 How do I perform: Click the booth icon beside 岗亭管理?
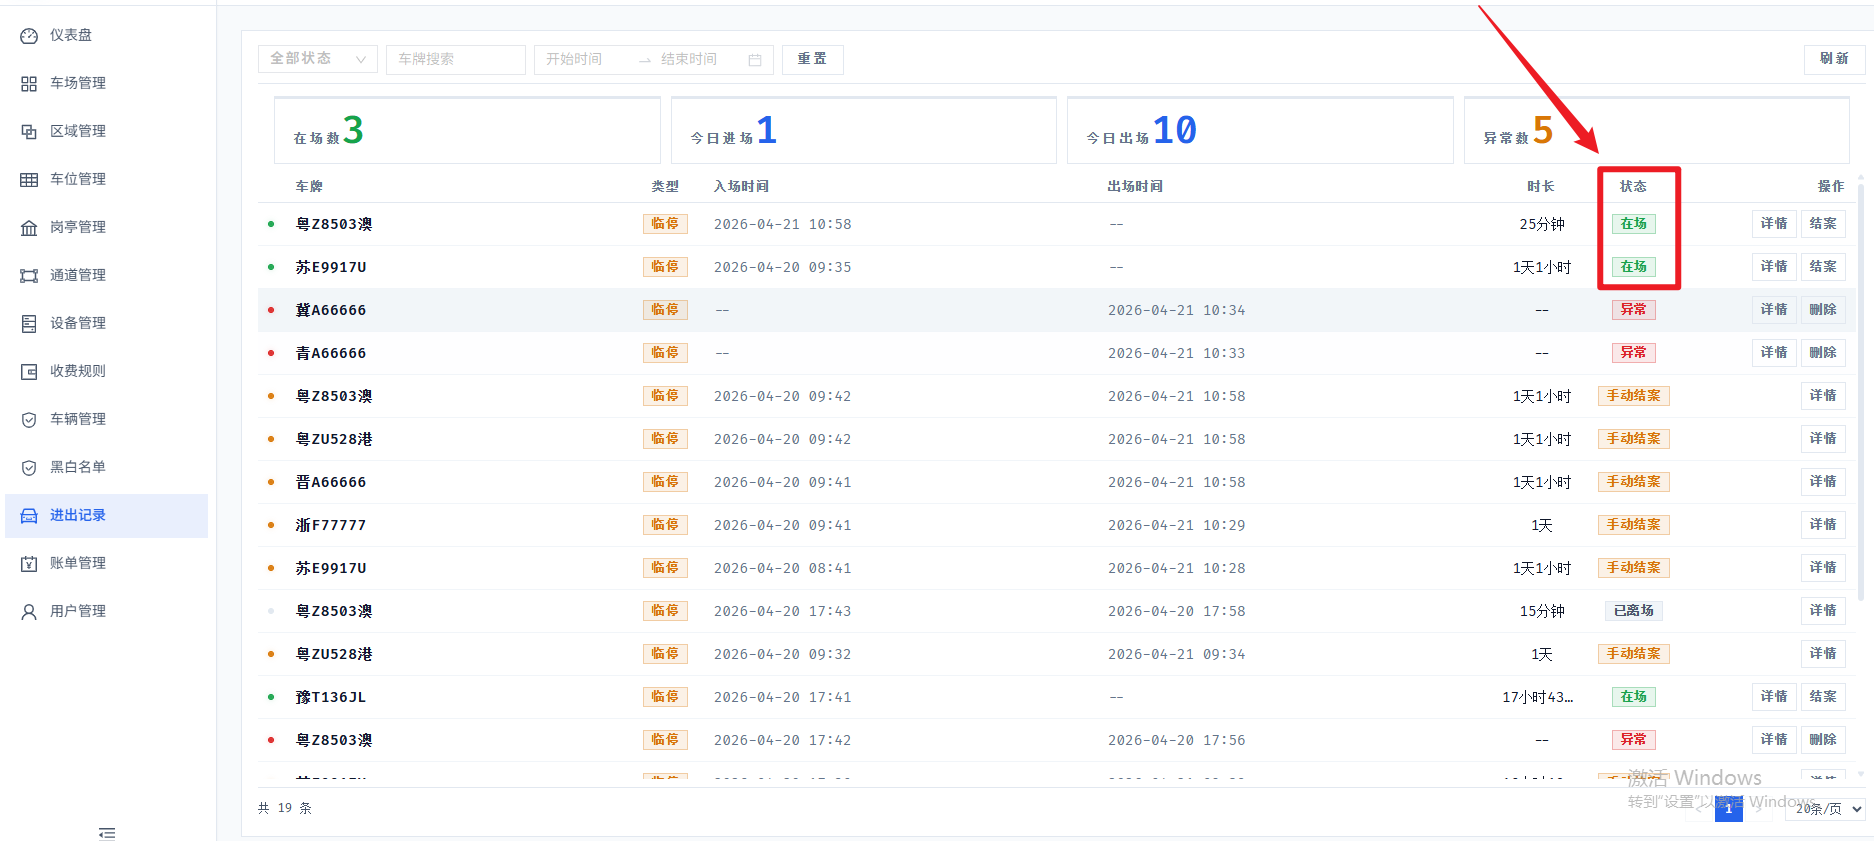[29, 228]
